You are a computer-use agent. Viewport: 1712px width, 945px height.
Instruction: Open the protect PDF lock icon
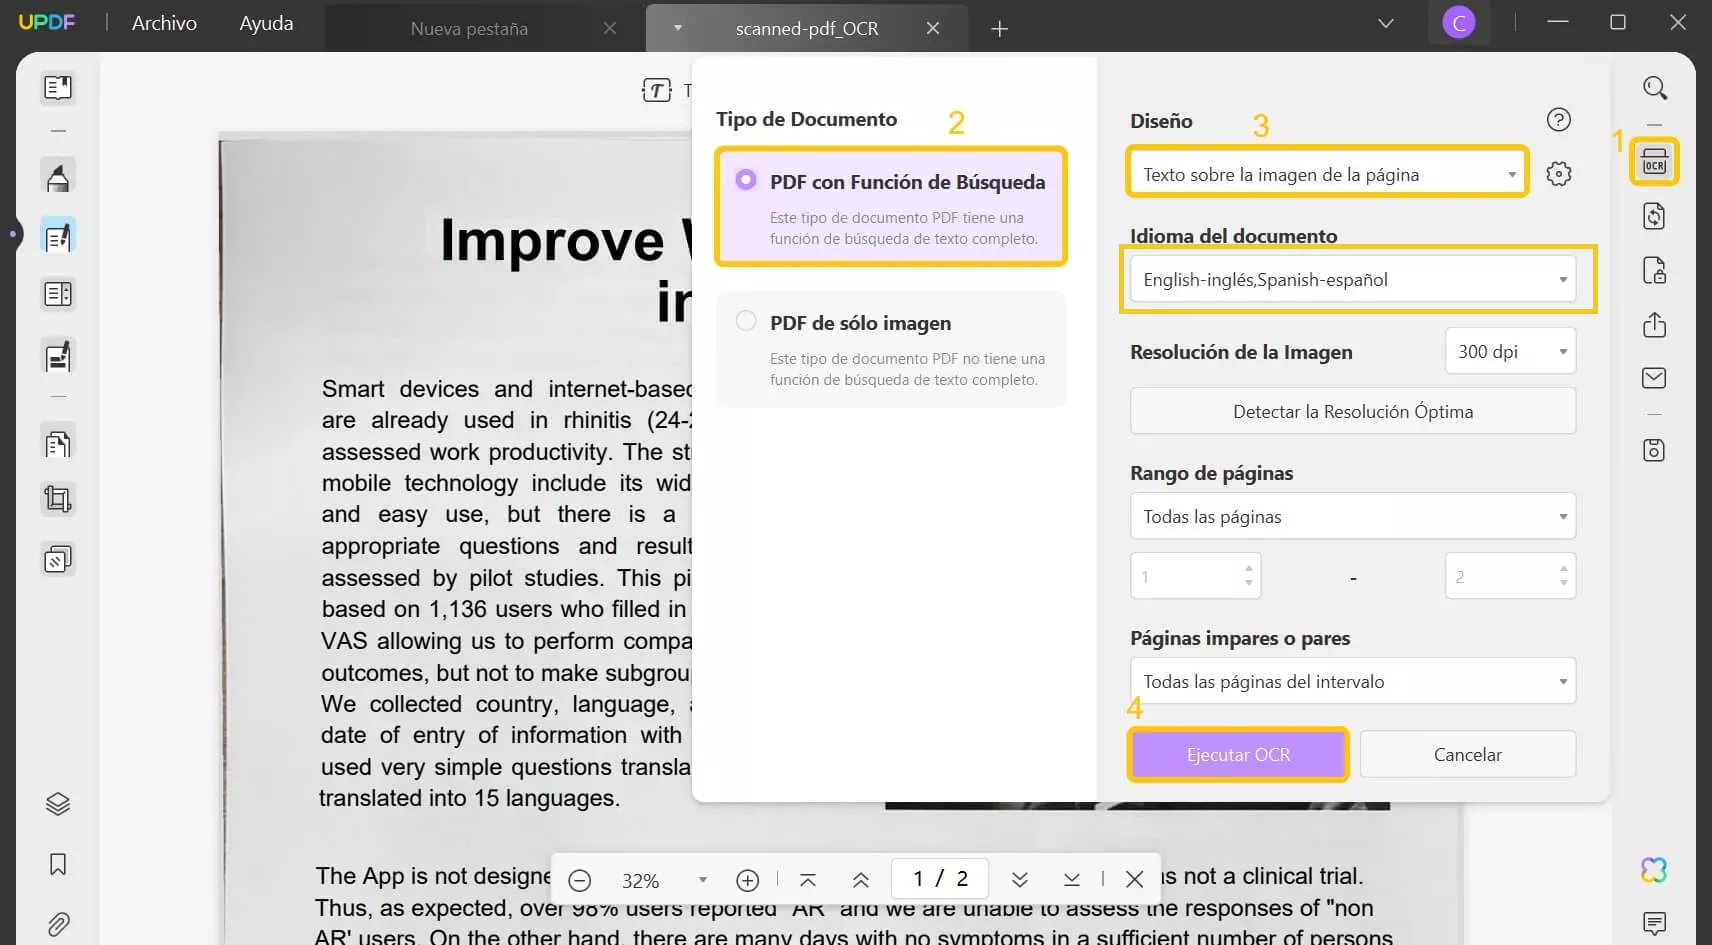point(1654,270)
